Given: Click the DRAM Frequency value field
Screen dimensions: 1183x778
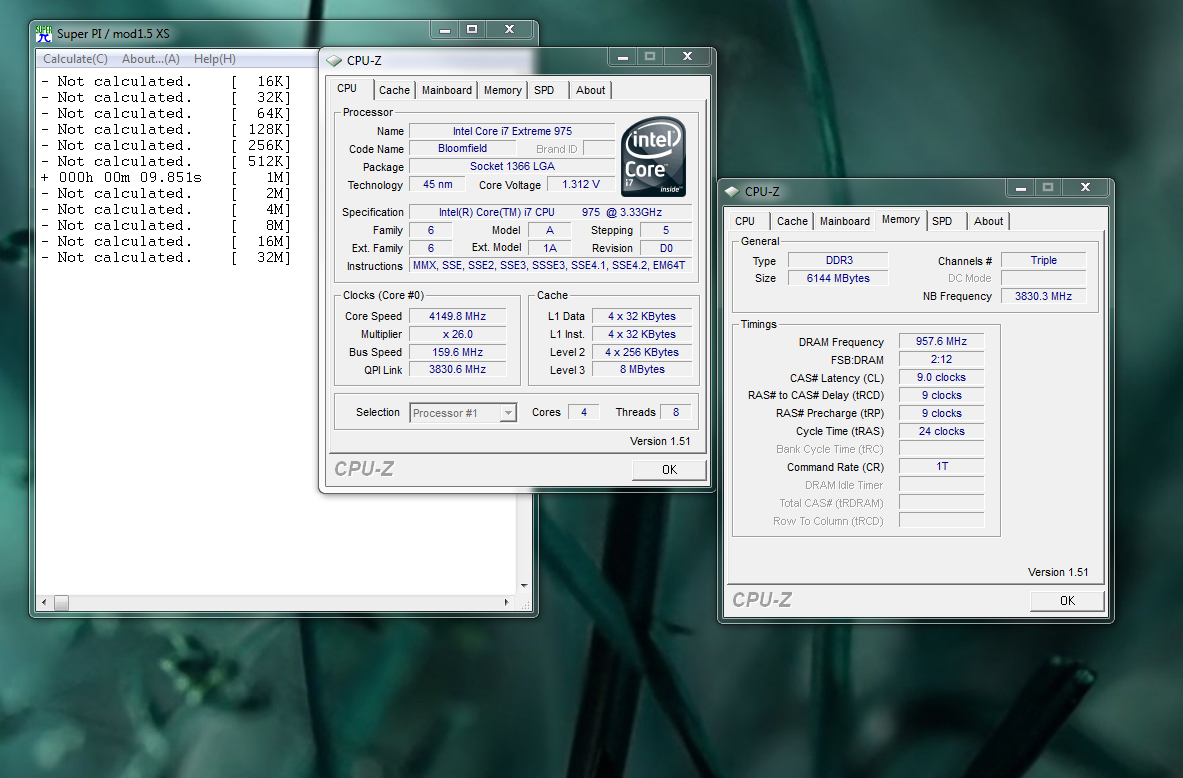Looking at the screenshot, I should click(940, 342).
